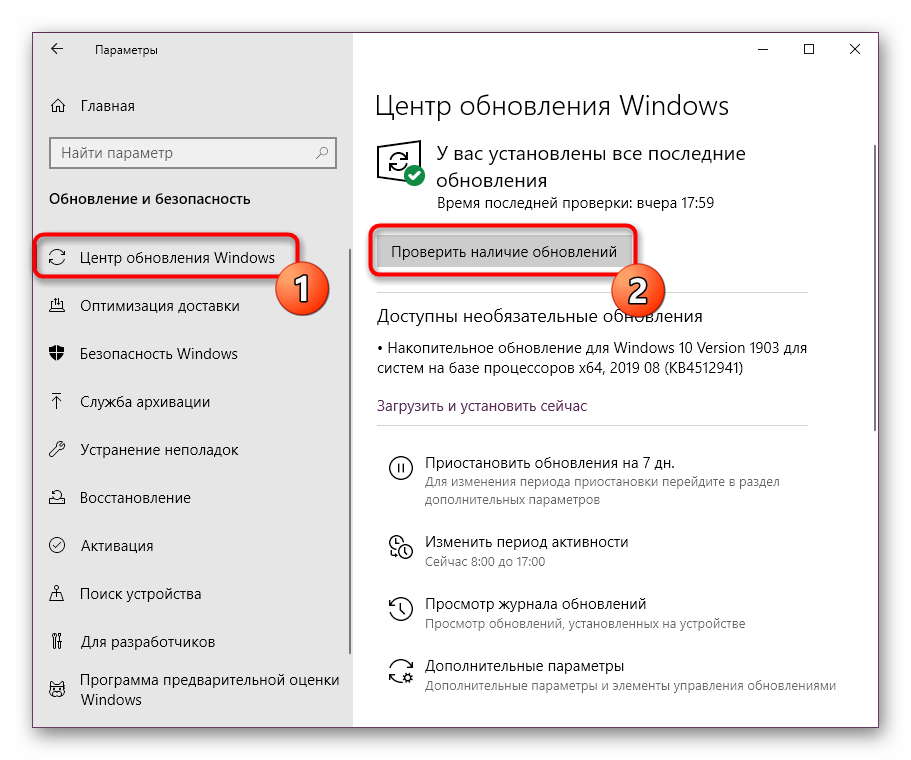Click the advanced options gear icon
Viewport: 911px width, 760px height.
pos(401,671)
